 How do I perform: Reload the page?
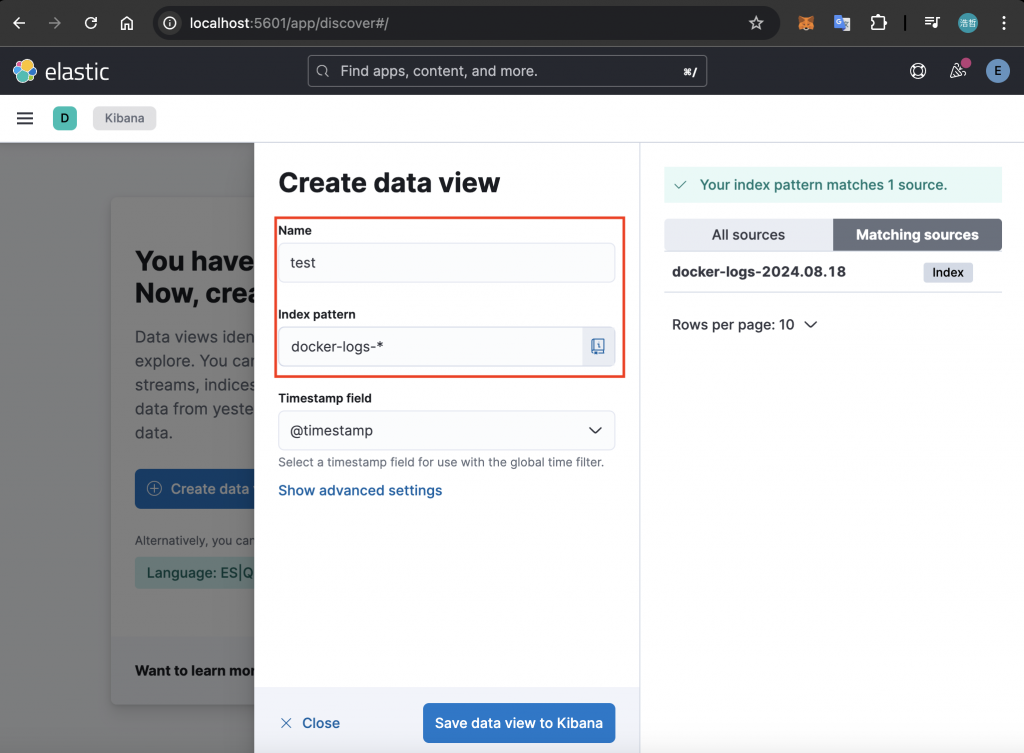pyautogui.click(x=91, y=24)
